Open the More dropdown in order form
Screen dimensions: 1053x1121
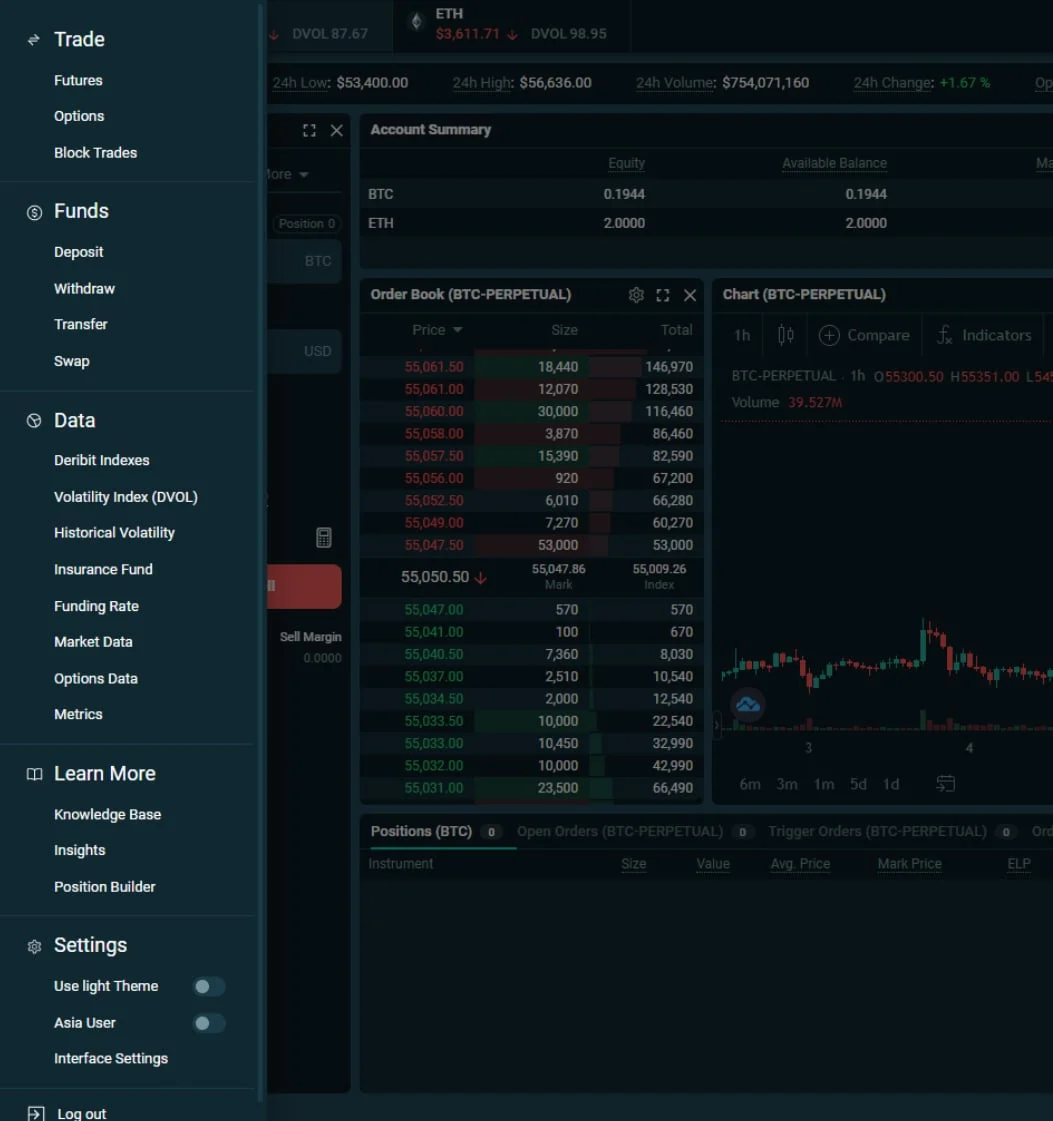point(288,174)
